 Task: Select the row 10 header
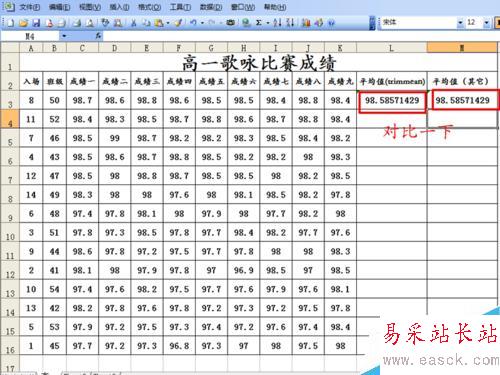tap(10, 233)
